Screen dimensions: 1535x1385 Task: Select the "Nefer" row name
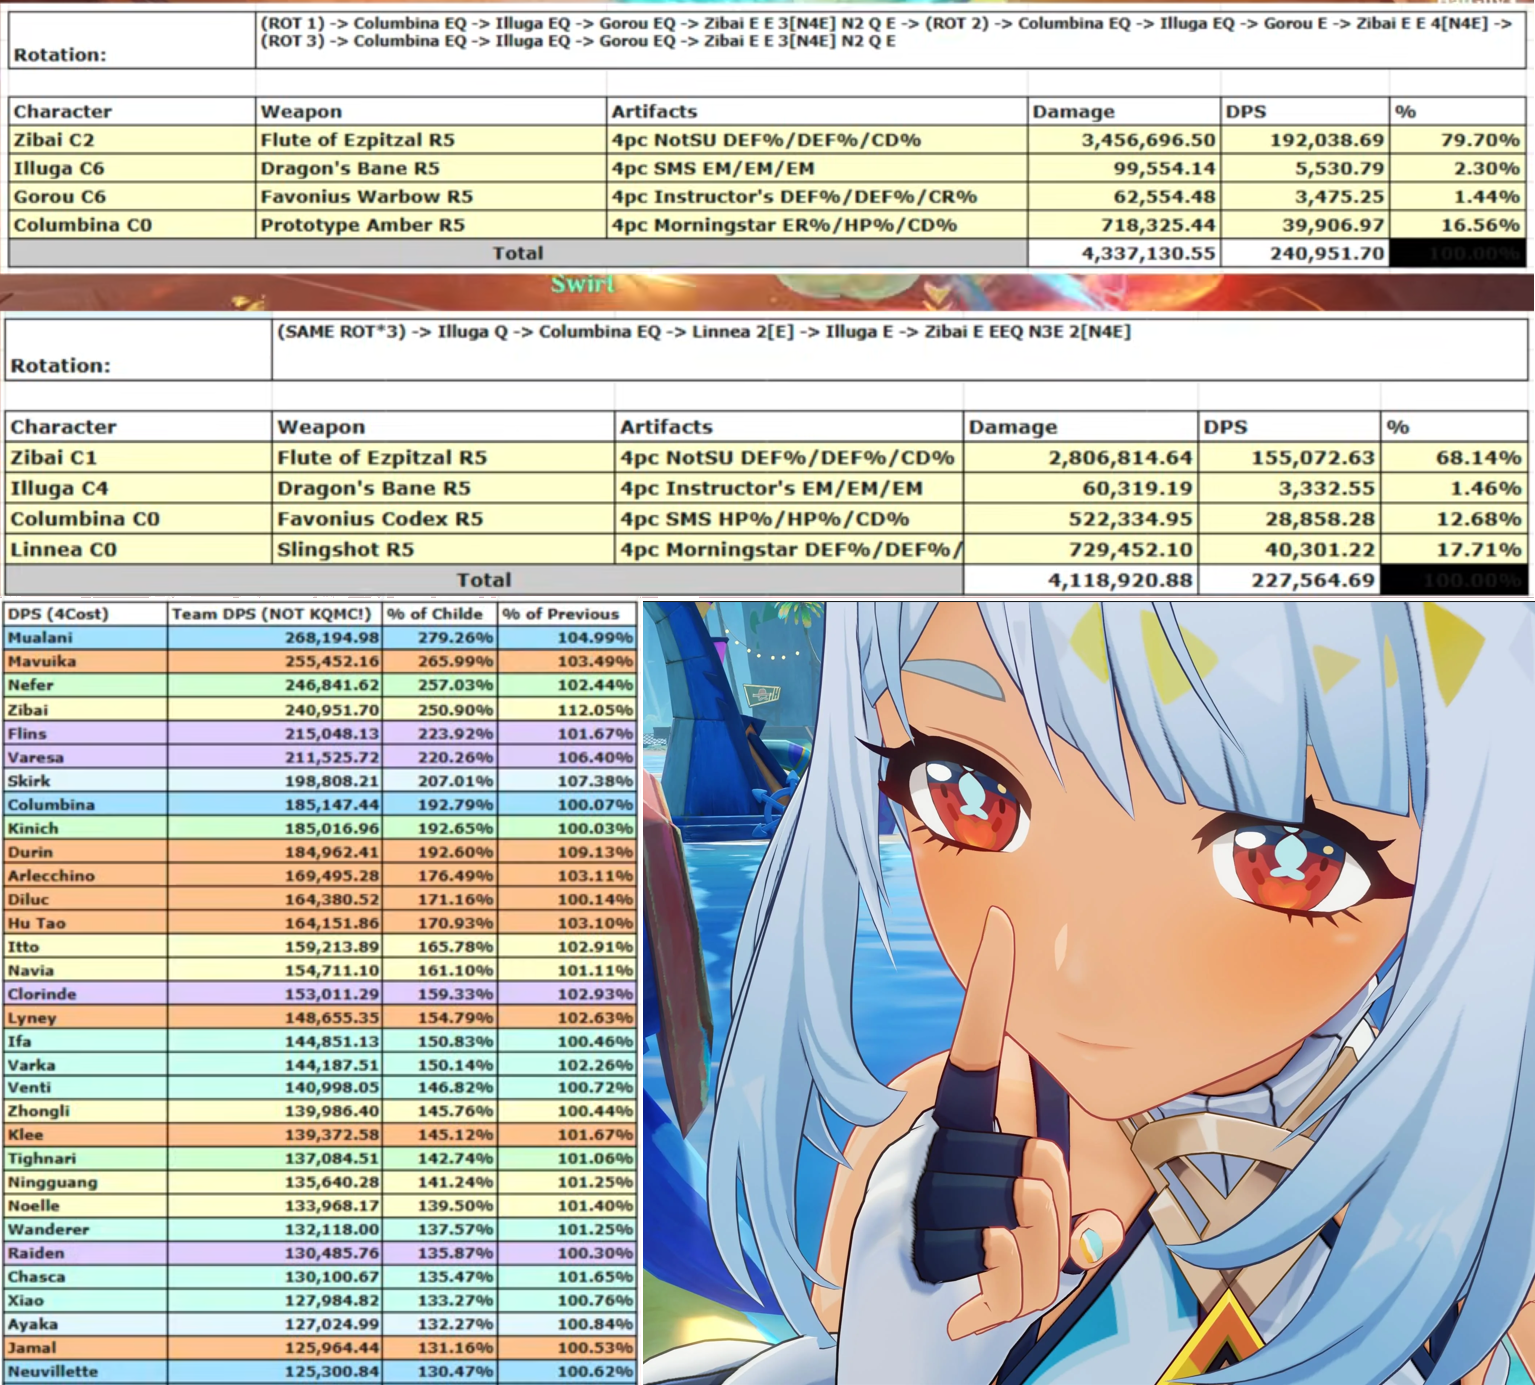(x=85, y=685)
